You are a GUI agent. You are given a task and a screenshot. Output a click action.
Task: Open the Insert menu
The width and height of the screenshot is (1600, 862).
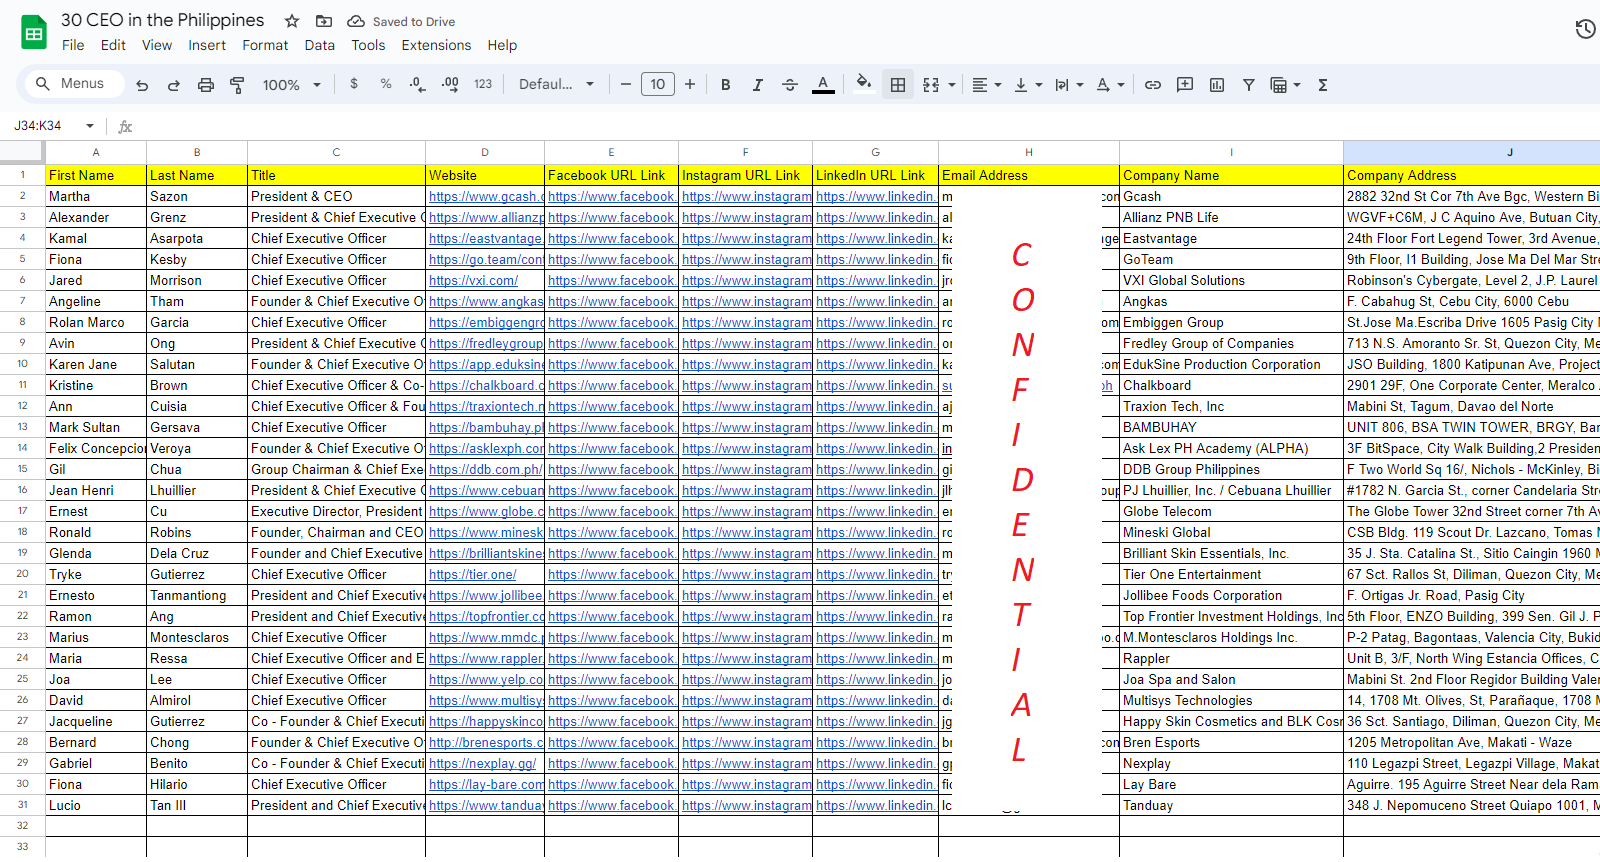[207, 45]
